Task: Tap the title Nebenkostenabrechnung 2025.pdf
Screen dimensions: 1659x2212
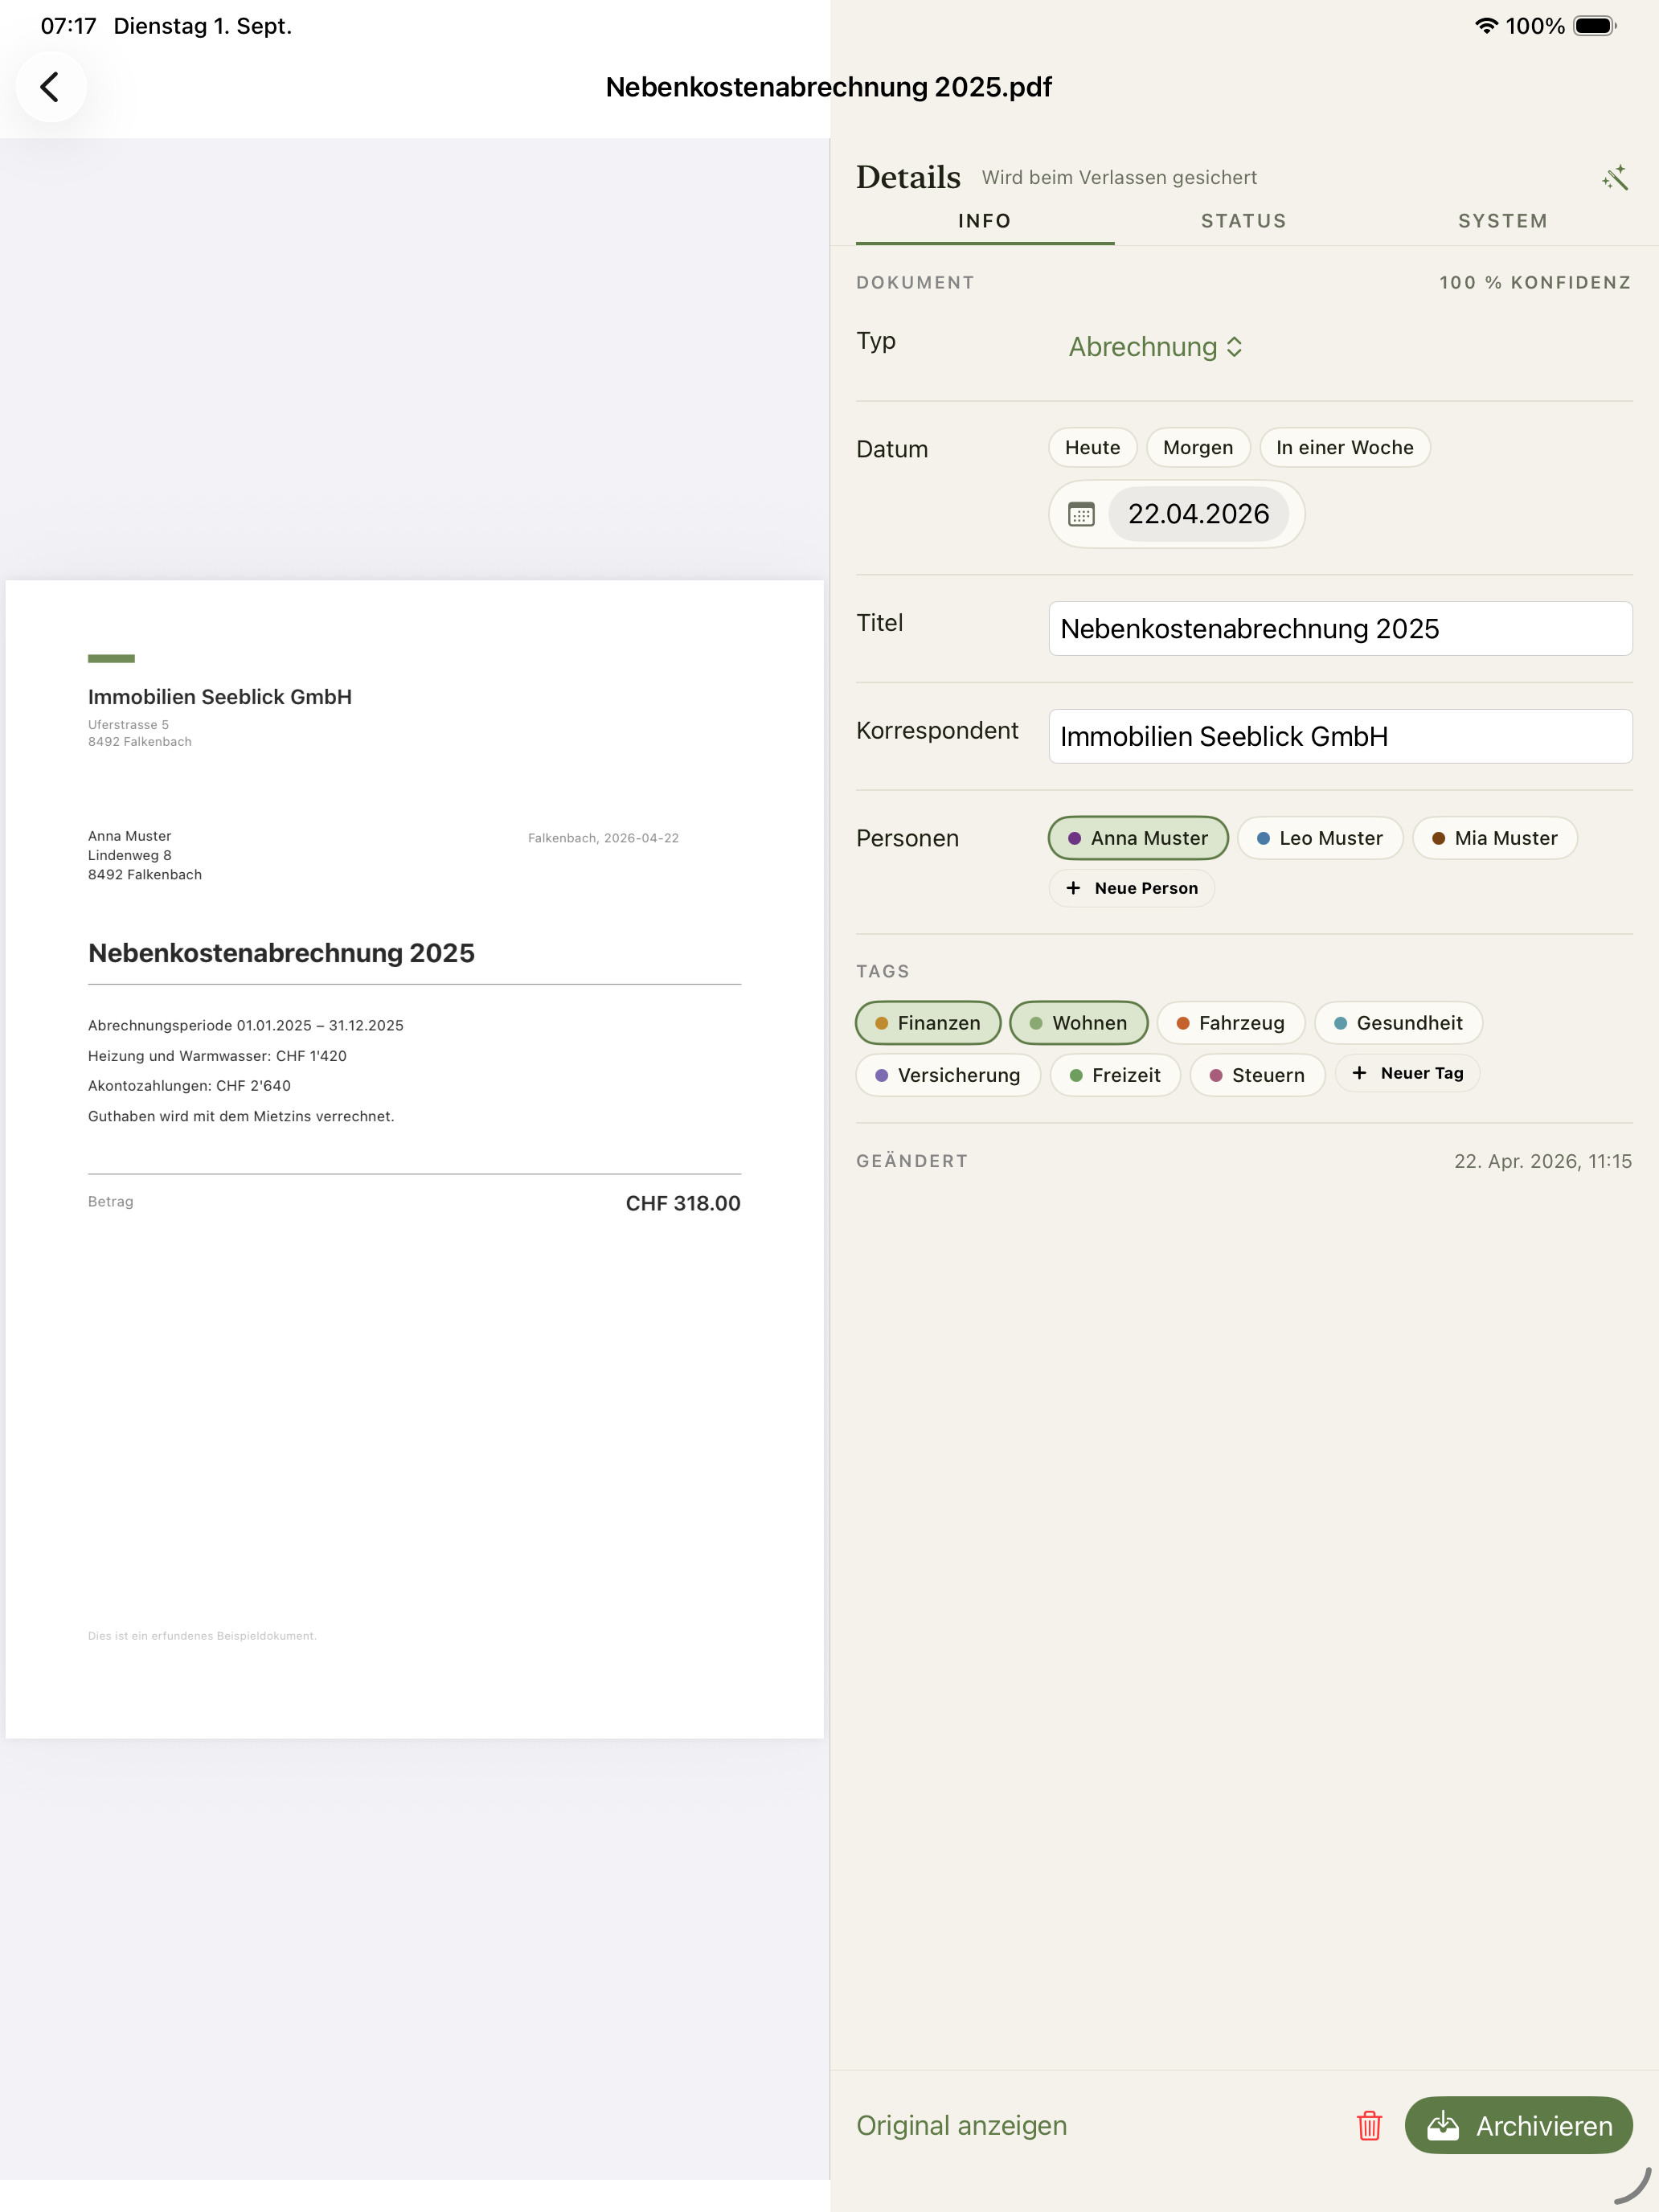Action: click(829, 87)
